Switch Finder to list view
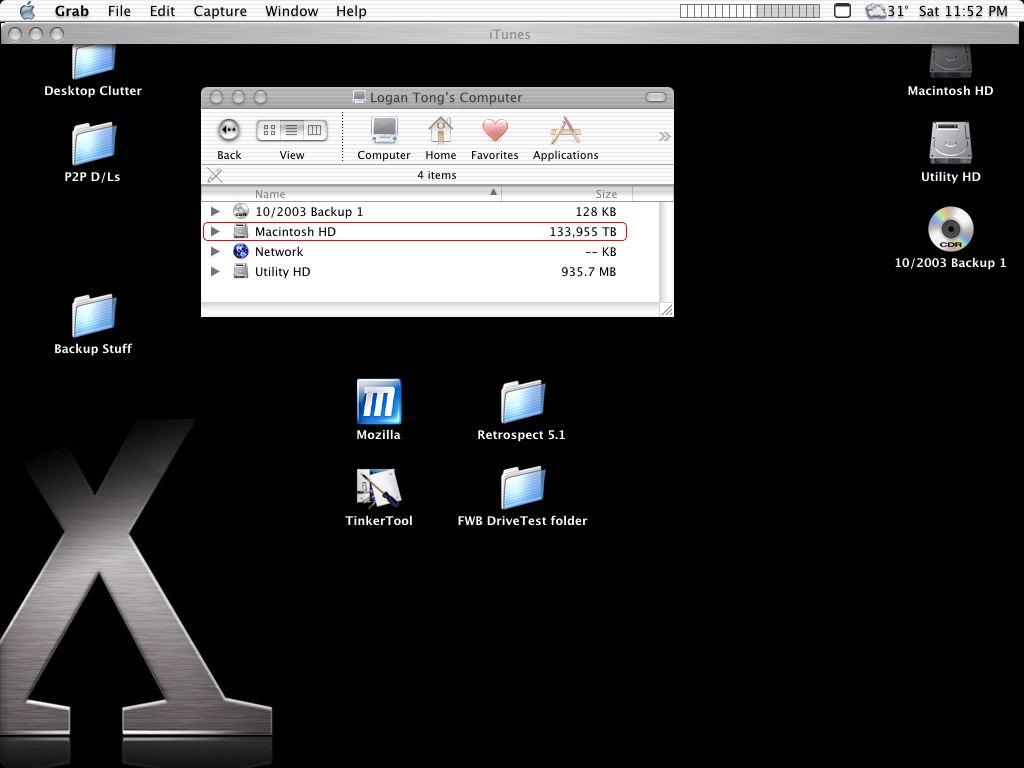The width and height of the screenshot is (1024, 768). pos(291,131)
